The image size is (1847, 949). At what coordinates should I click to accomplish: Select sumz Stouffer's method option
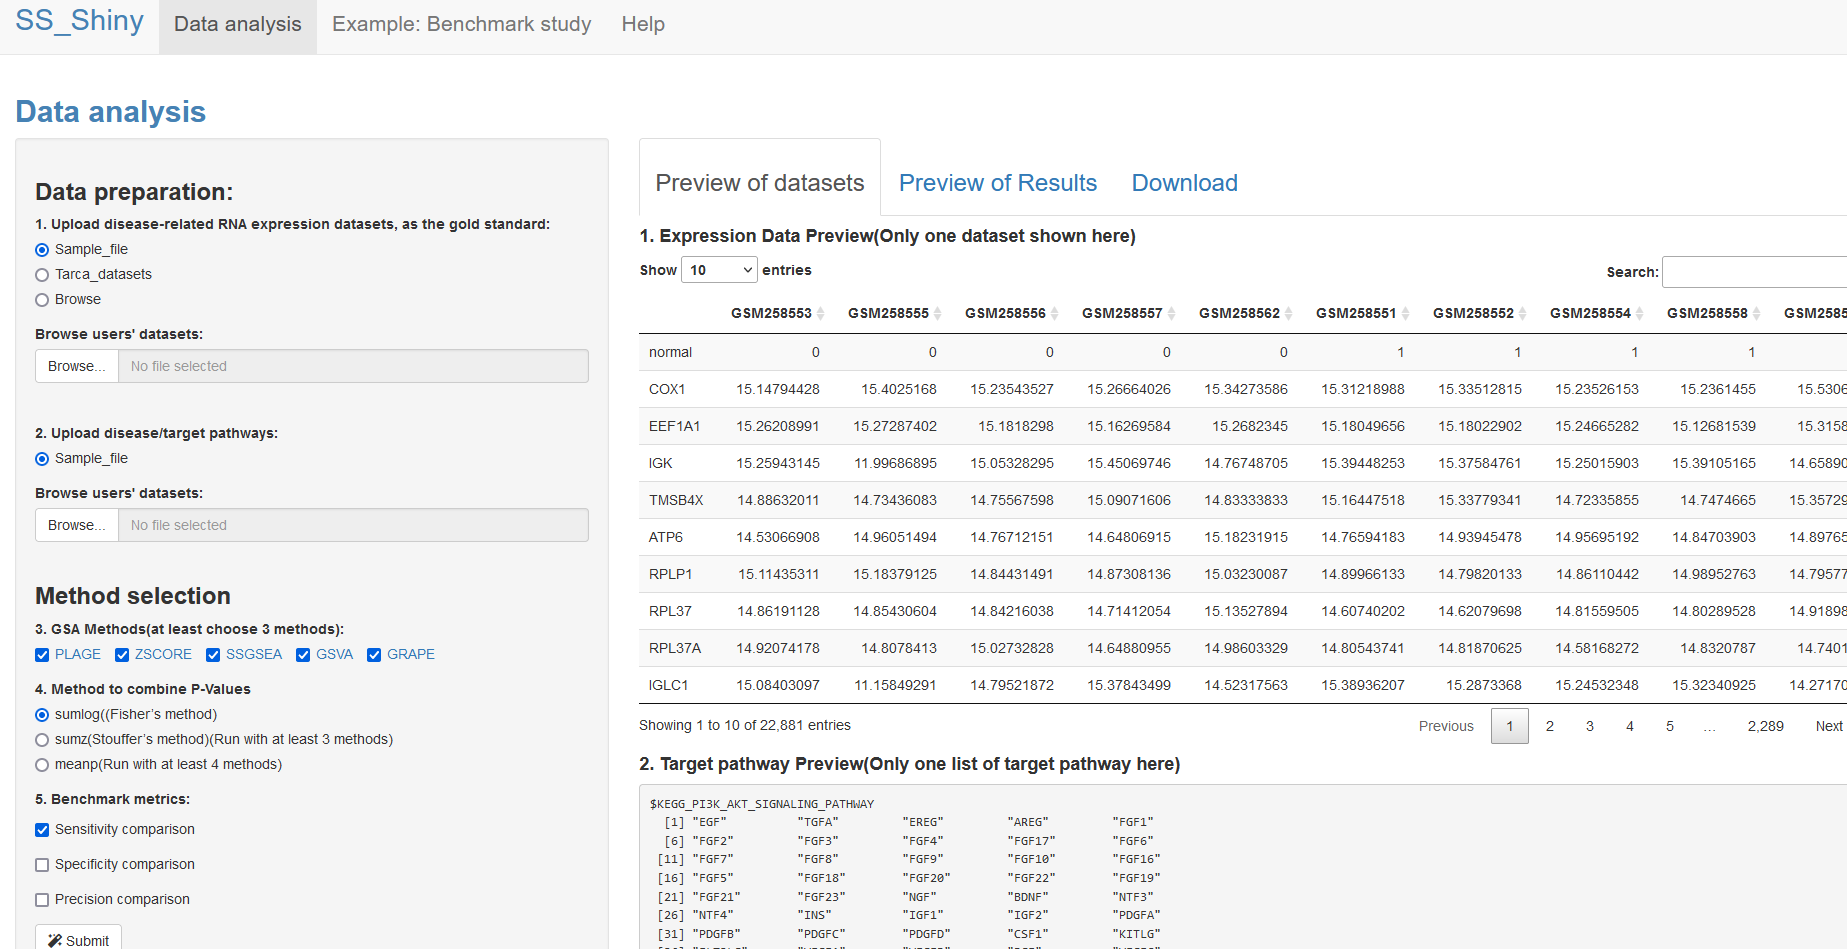42,740
